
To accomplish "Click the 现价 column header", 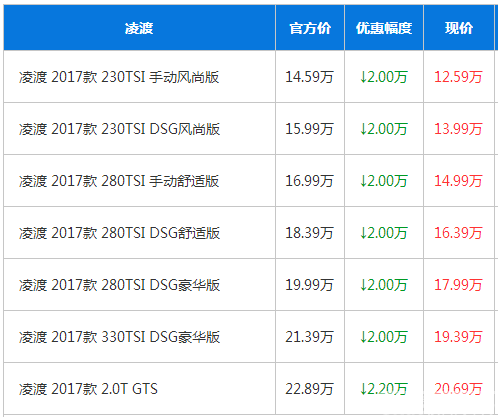I will (459, 28).
